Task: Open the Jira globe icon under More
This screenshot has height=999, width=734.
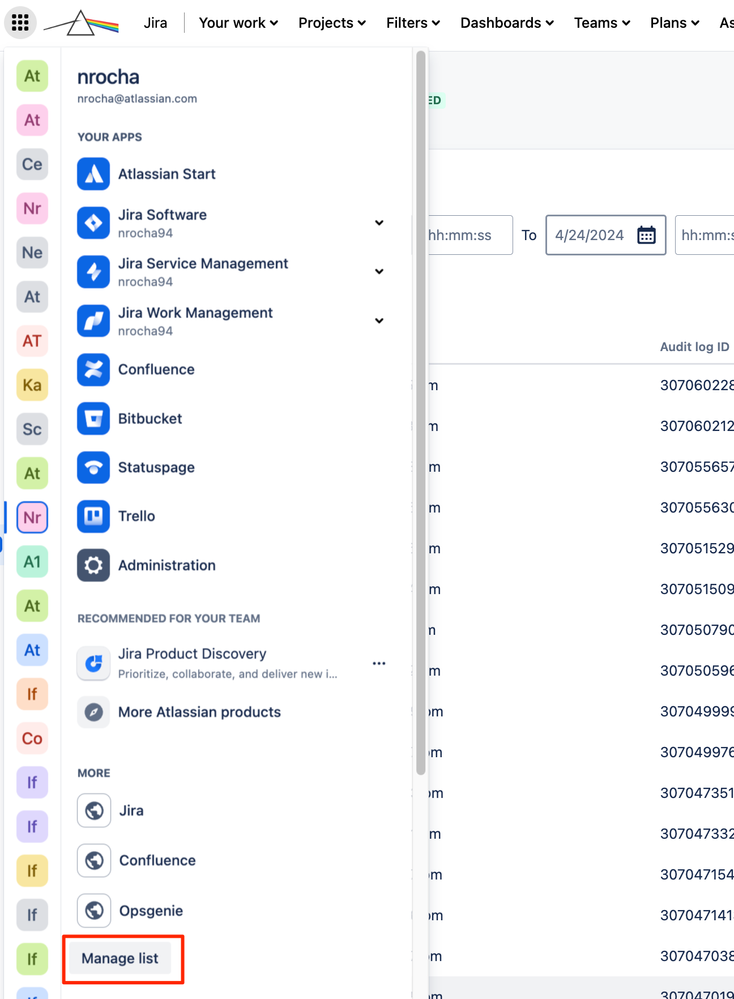Action: 94,810
